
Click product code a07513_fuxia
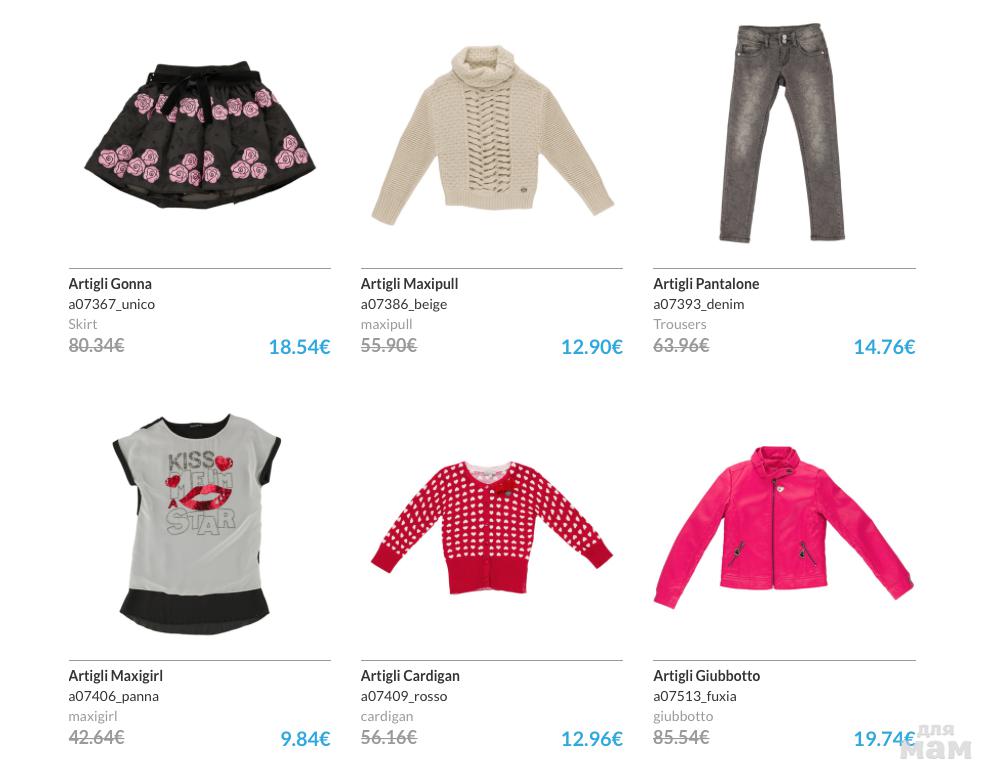pyautogui.click(x=695, y=697)
